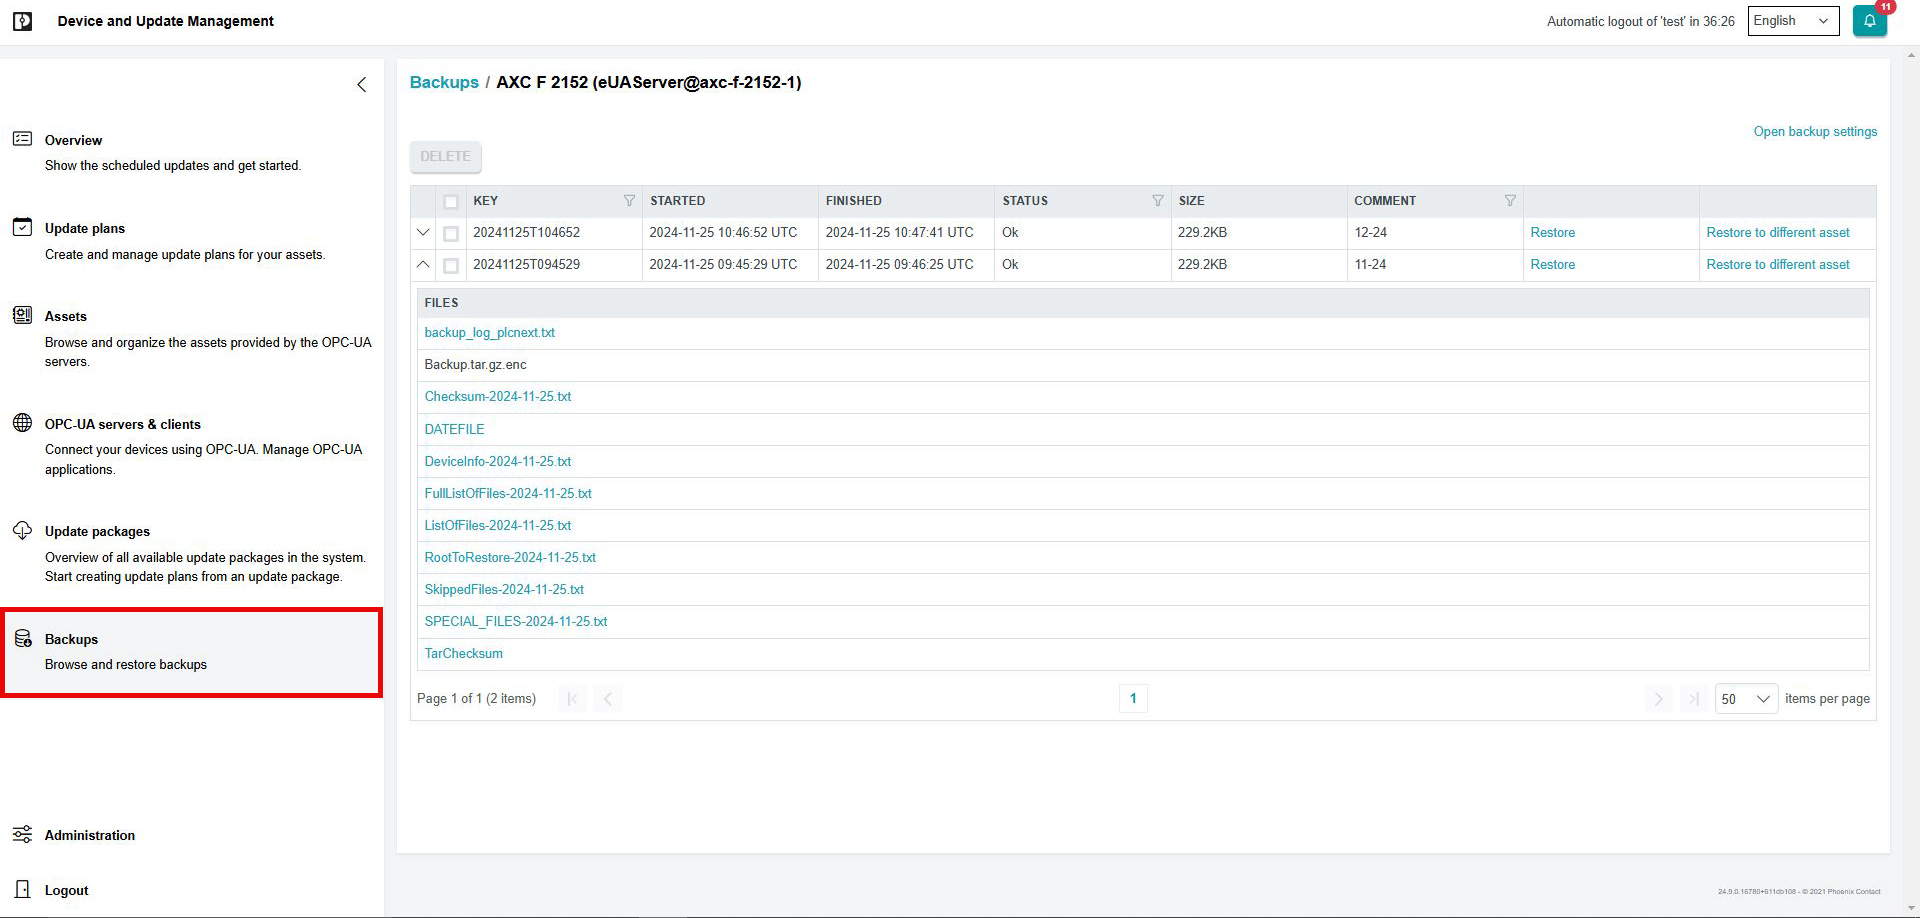Screen dimensions: 1920x918
Task: Select page number 1 in pager
Action: coord(1133,699)
